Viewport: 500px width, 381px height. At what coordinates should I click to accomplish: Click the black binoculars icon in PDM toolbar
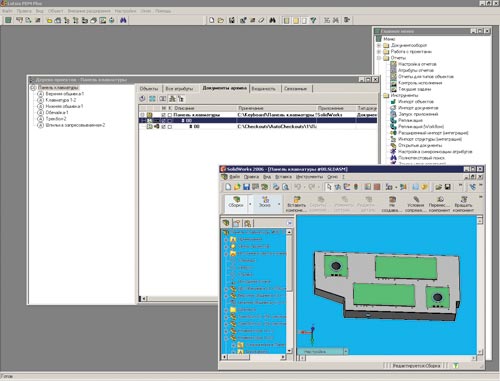pyautogui.click(x=272, y=20)
